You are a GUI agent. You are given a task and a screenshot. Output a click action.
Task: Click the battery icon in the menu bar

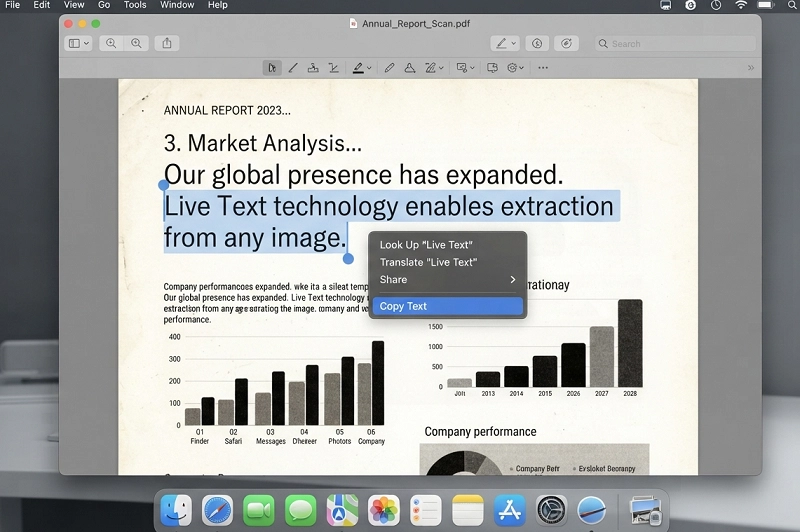pyautogui.click(x=765, y=5)
